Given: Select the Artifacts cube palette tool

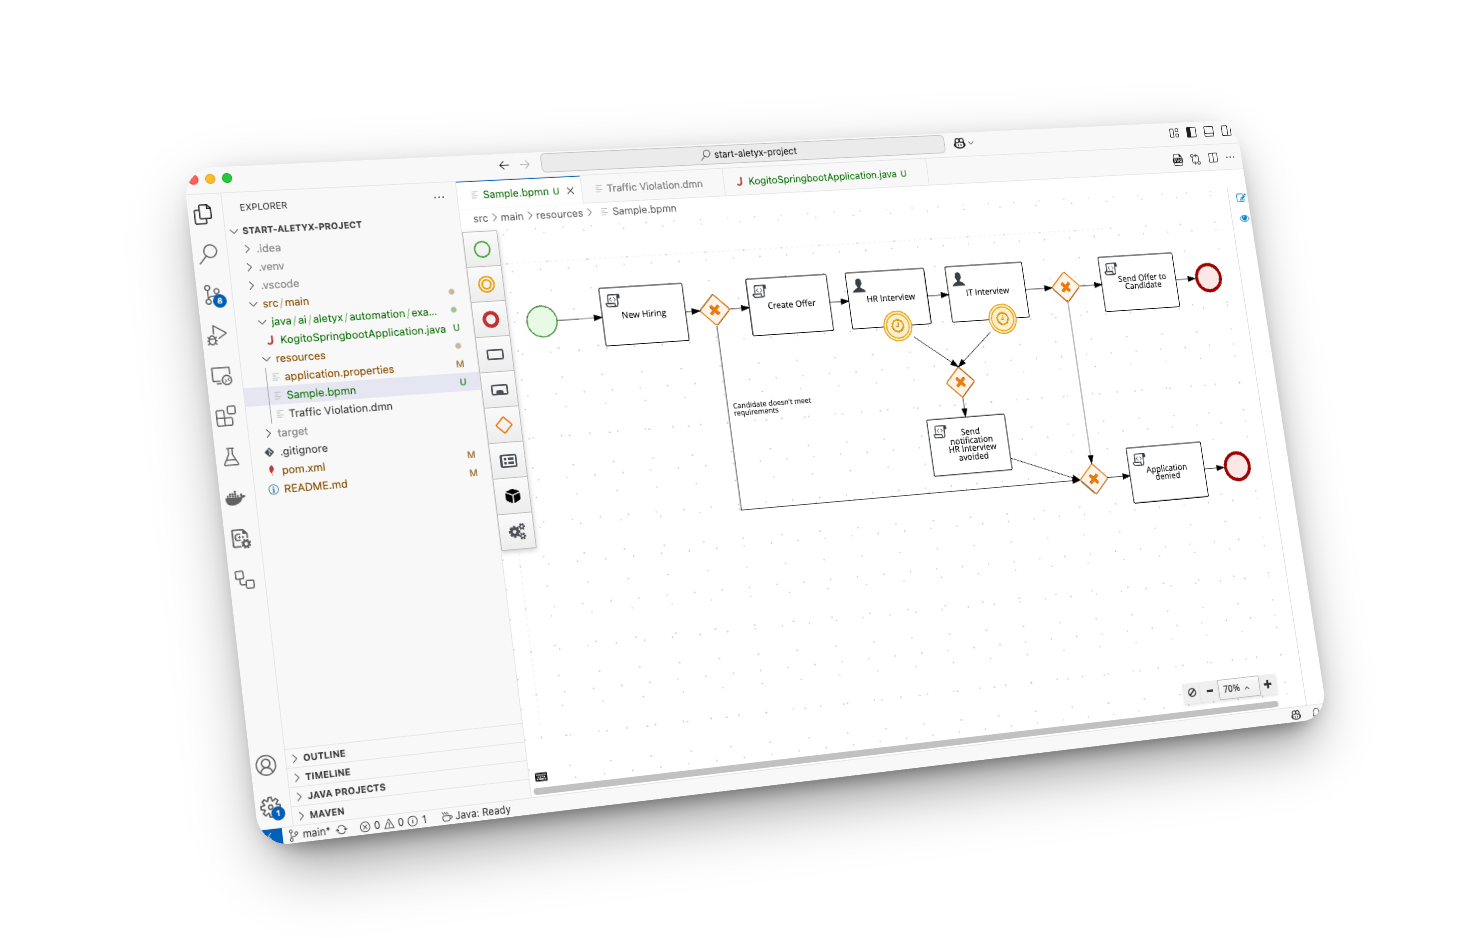Looking at the screenshot, I should point(513,496).
